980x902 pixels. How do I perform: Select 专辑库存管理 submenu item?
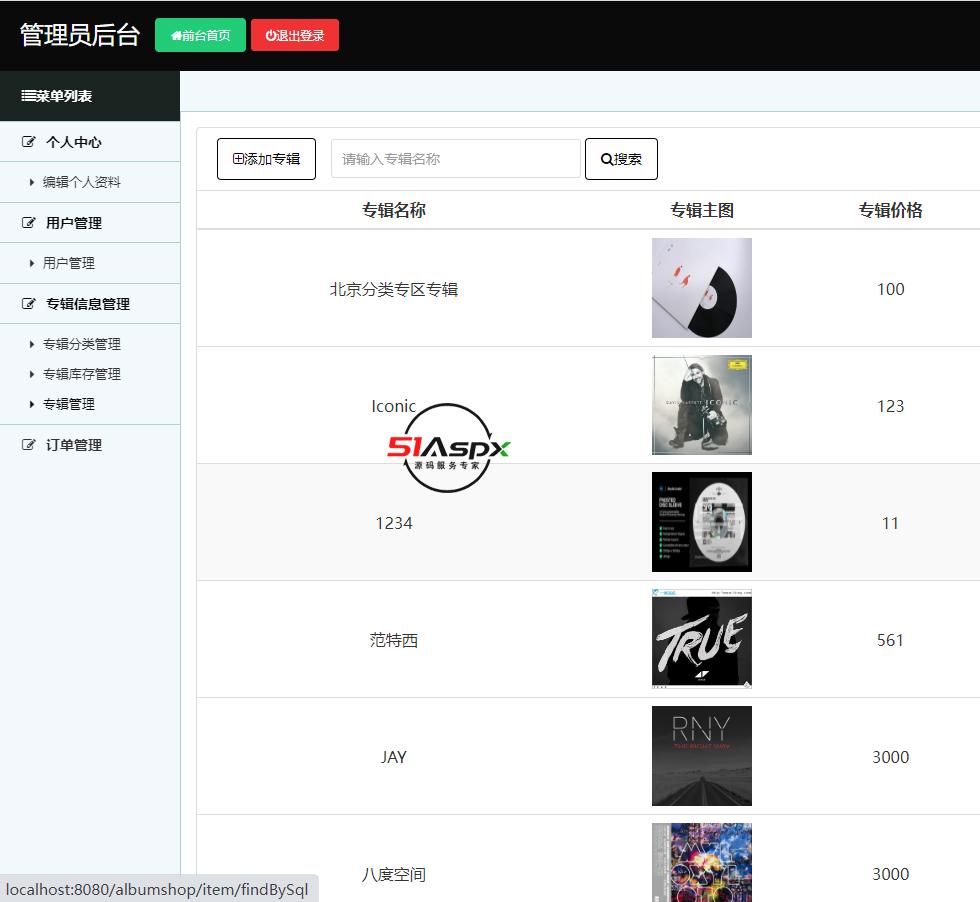click(x=82, y=374)
